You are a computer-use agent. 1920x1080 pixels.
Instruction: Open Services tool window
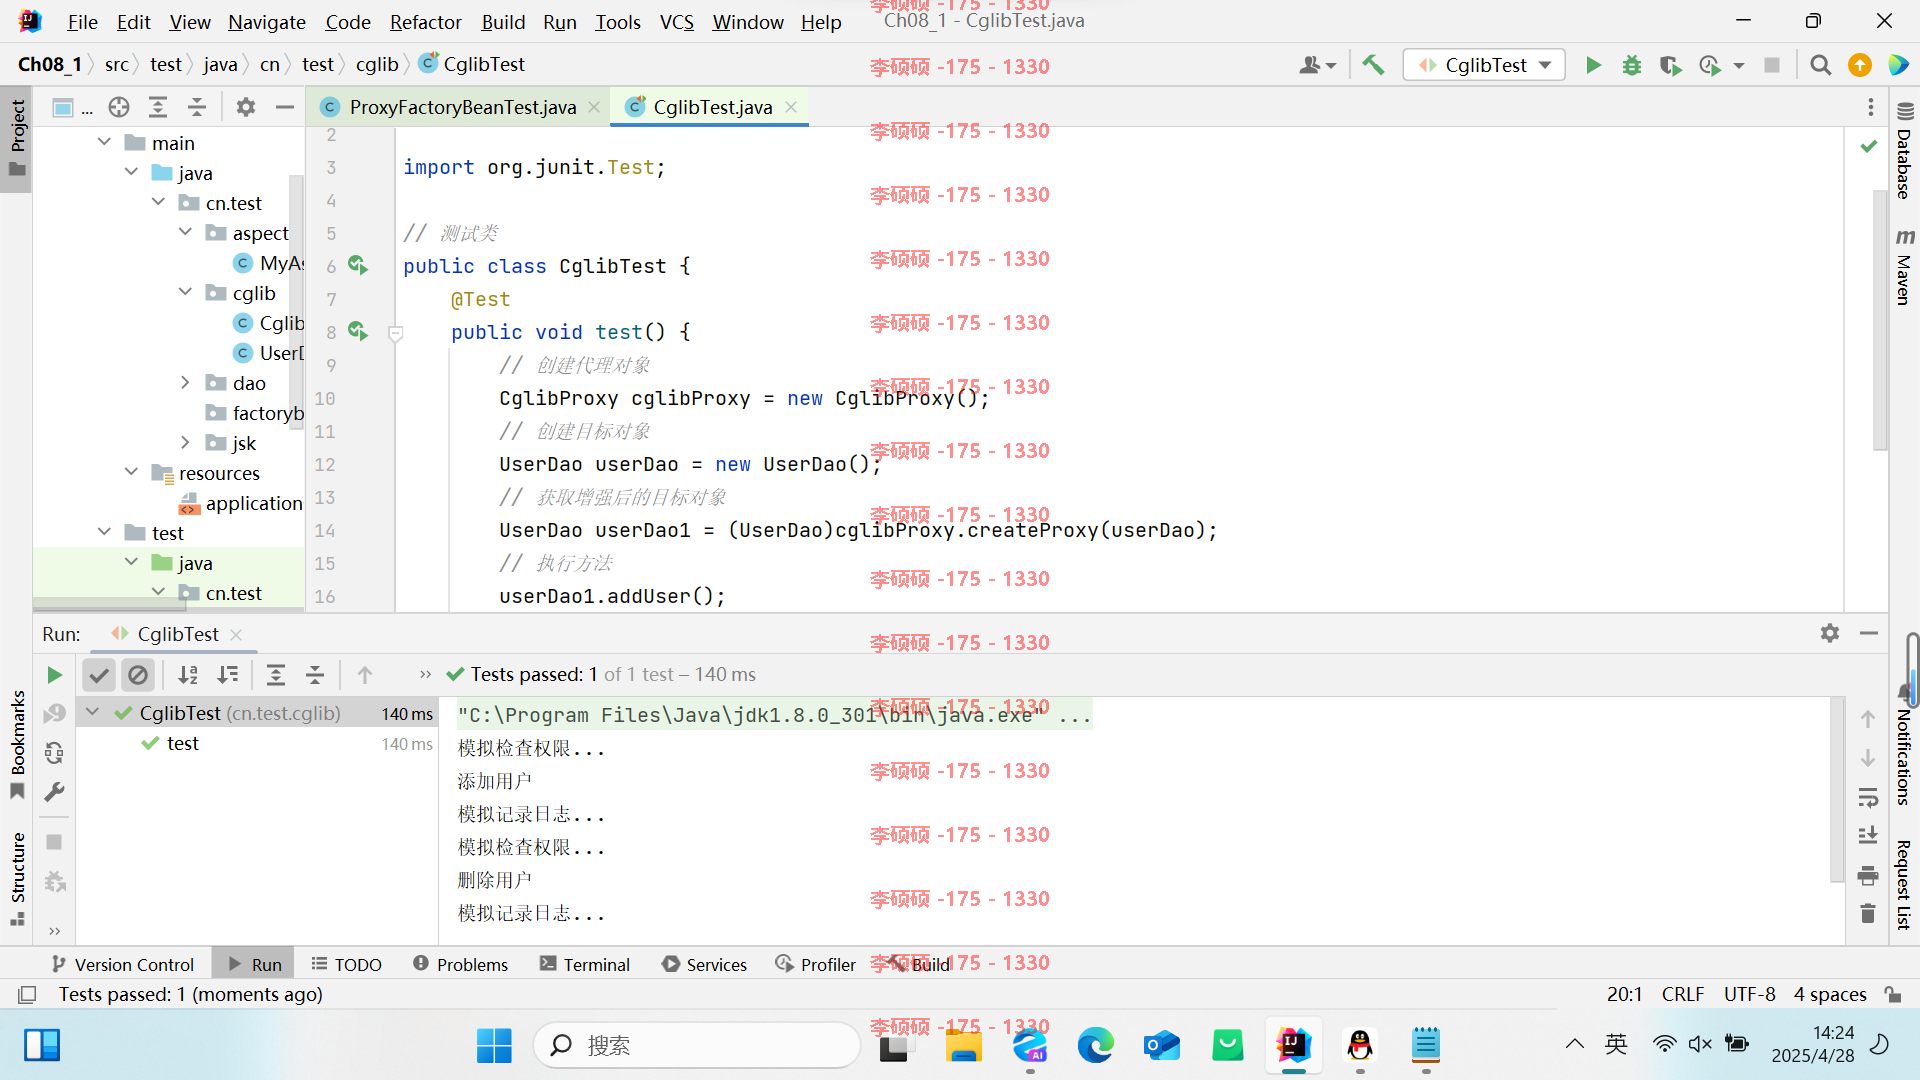pyautogui.click(x=704, y=964)
